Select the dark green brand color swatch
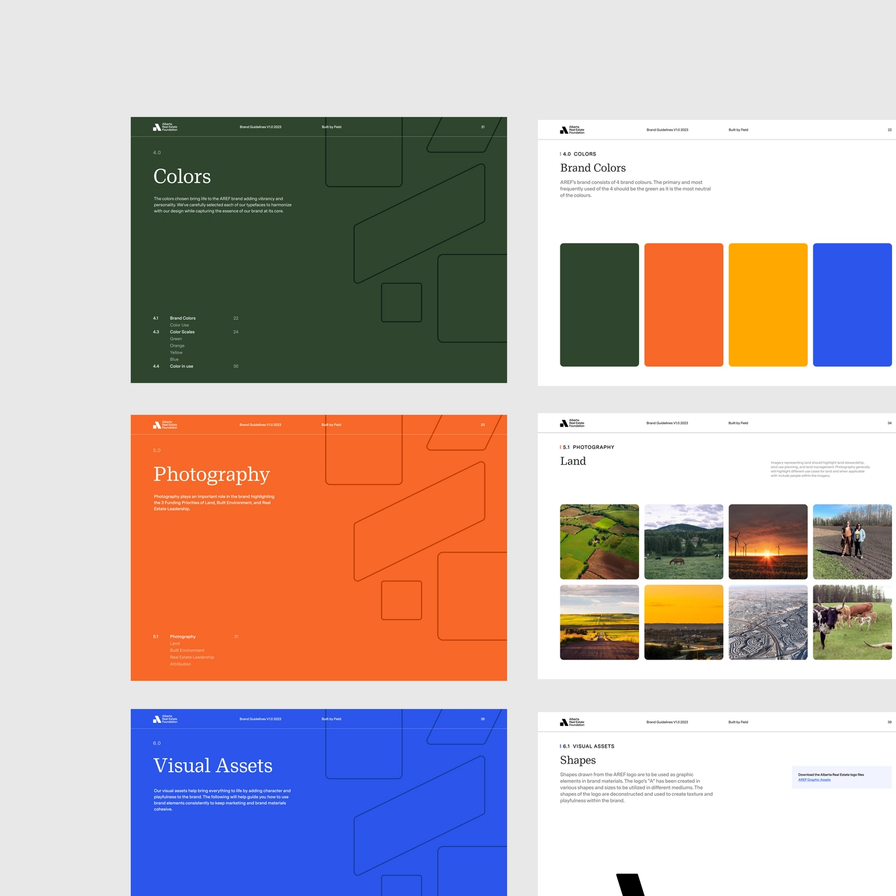 pos(599,305)
